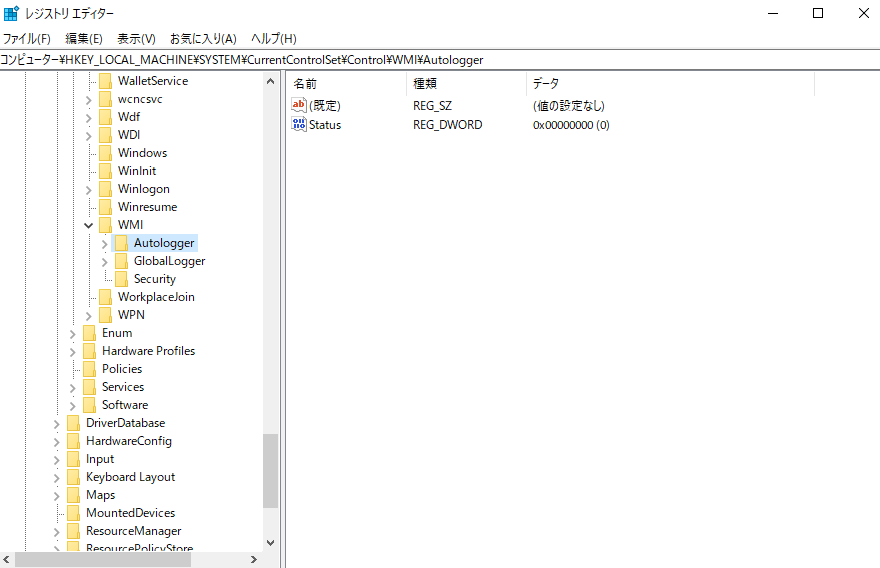Open the お気に入り(A) menu
The image size is (880, 568).
click(203, 39)
